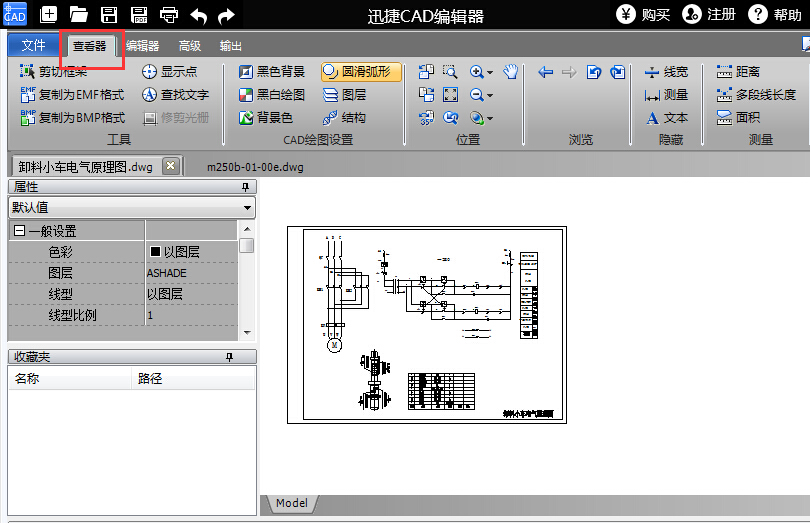The height and width of the screenshot is (523, 810).
Task: Click the fit to window icon
Action: pyautogui.click(x=450, y=95)
